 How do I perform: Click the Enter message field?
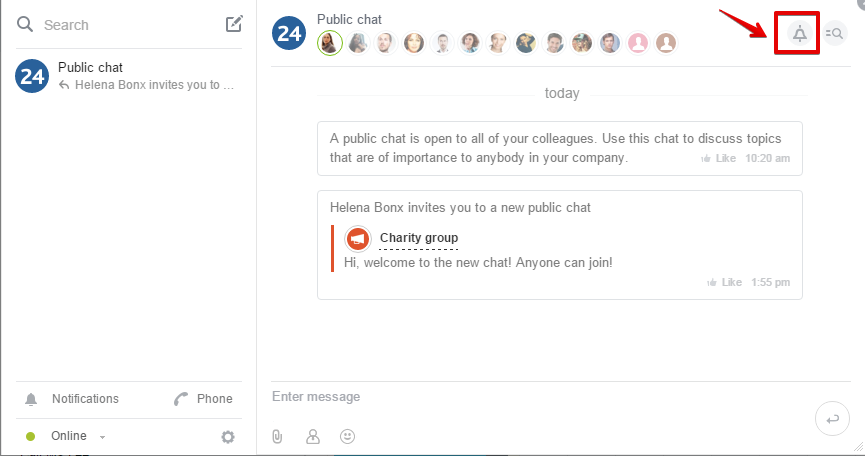[541, 396]
